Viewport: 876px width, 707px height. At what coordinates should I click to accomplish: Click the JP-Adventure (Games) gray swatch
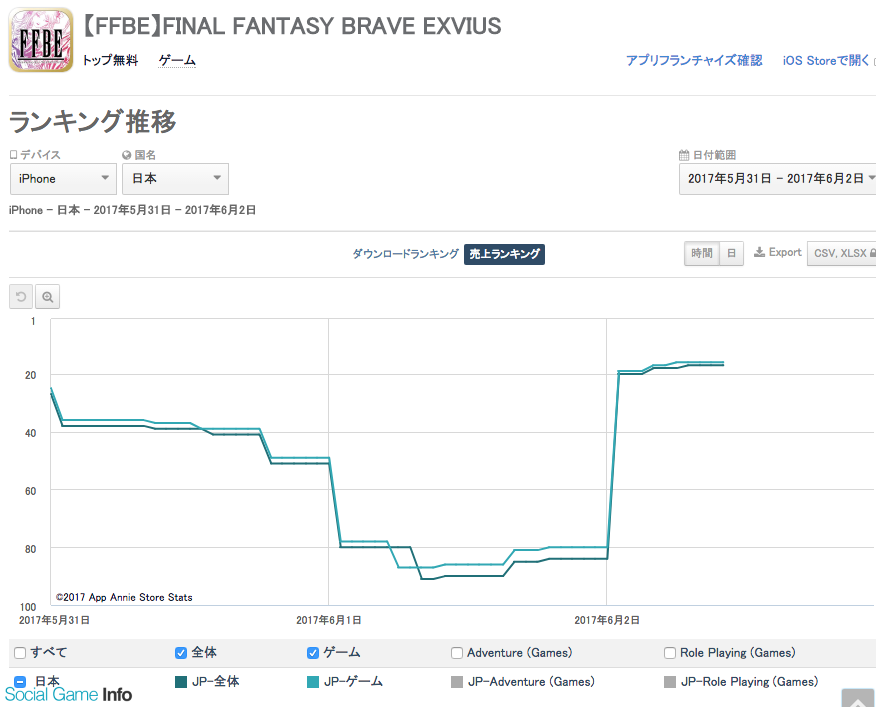pos(457,682)
